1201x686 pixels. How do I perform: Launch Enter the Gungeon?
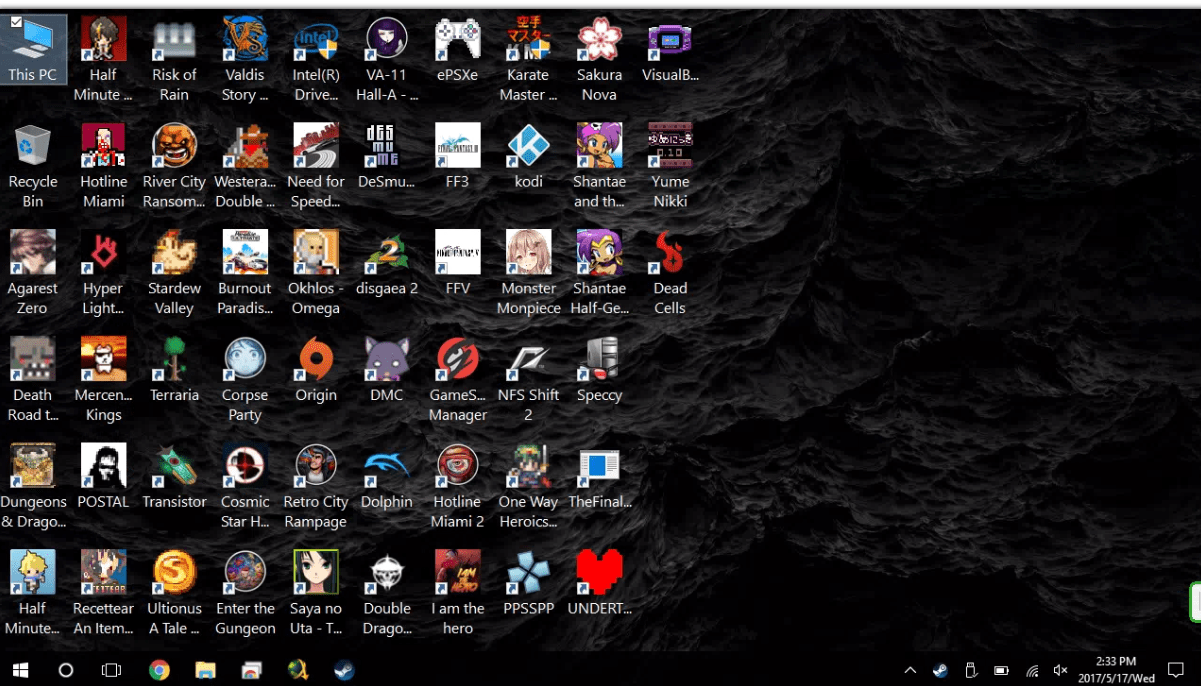coord(245,572)
